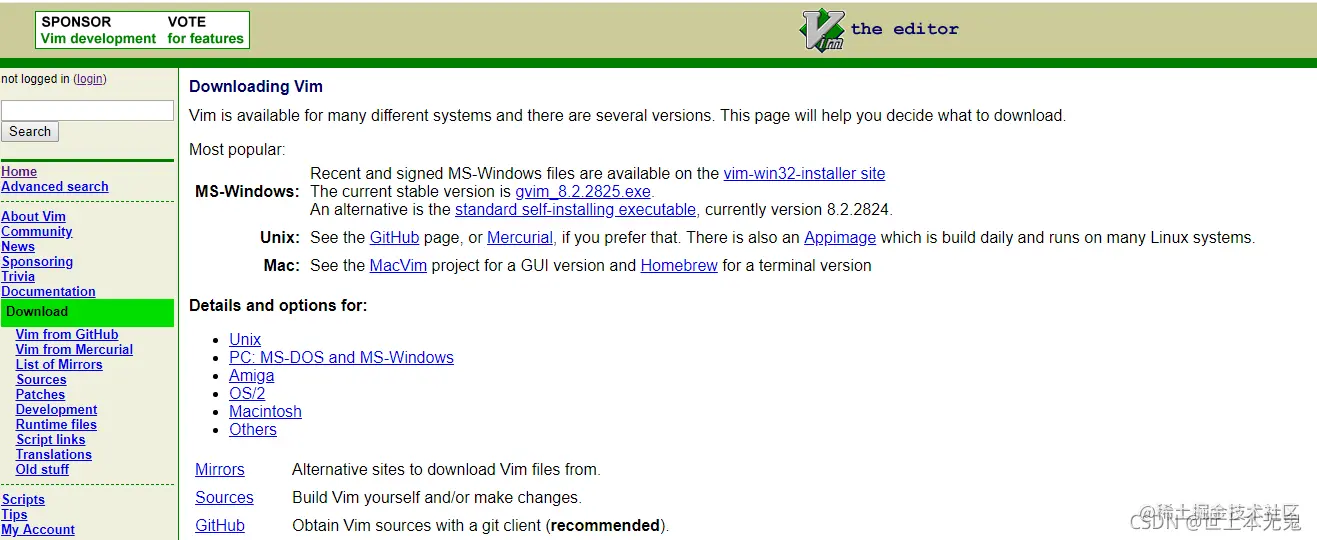
Task: Open Scripts sidebar link
Action: coord(23,500)
